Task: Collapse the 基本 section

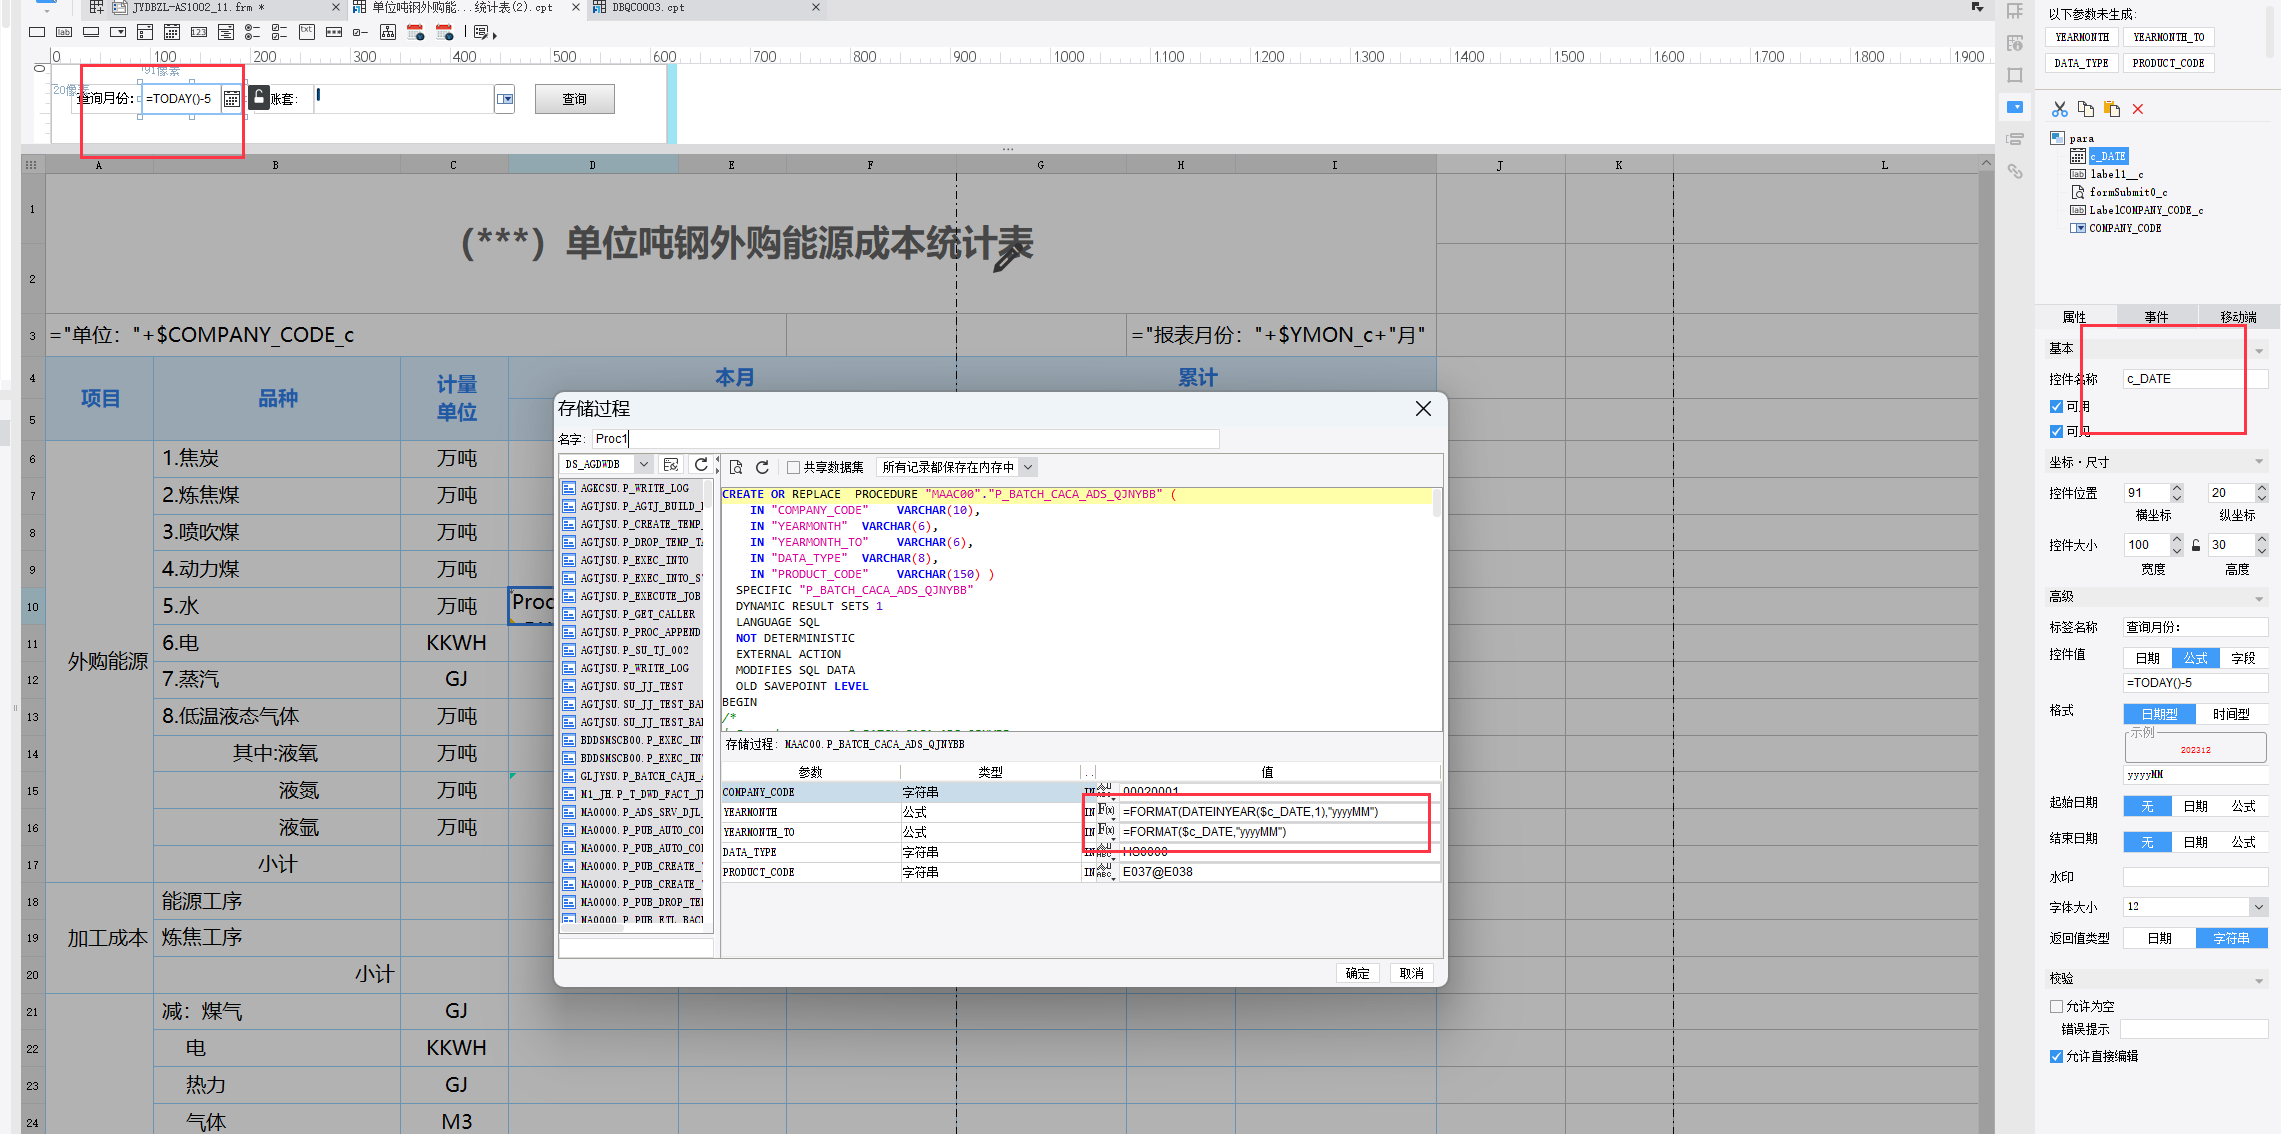Action: coord(2259,350)
